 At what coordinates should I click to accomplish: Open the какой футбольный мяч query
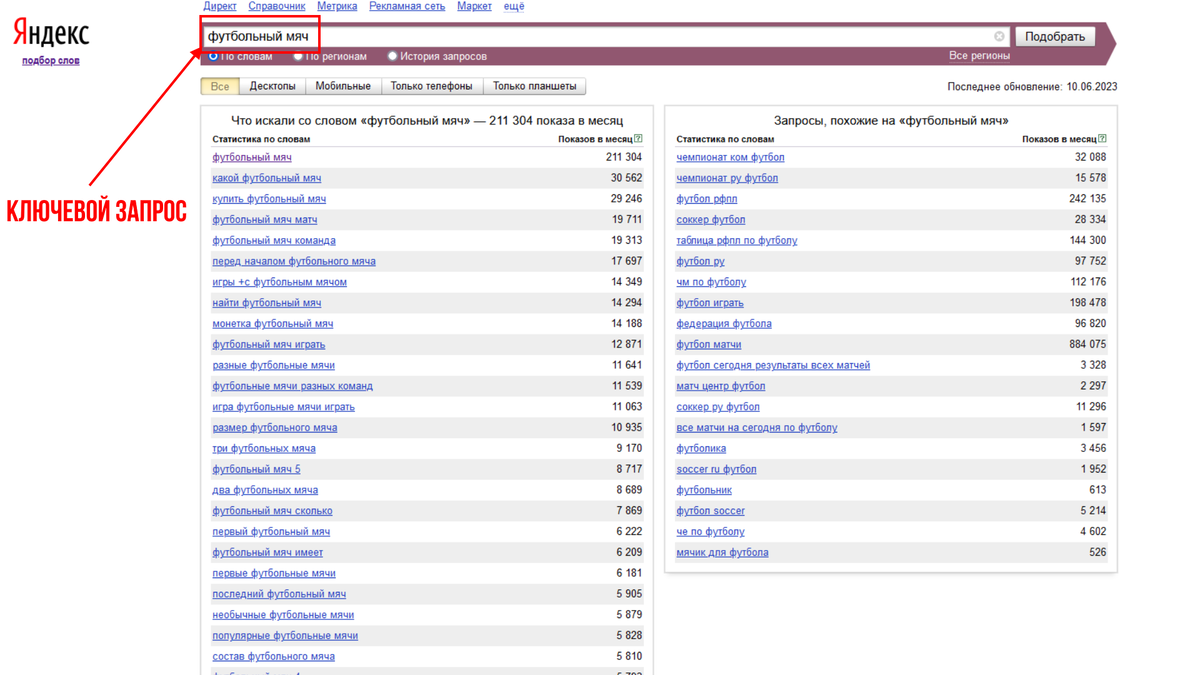(267, 178)
